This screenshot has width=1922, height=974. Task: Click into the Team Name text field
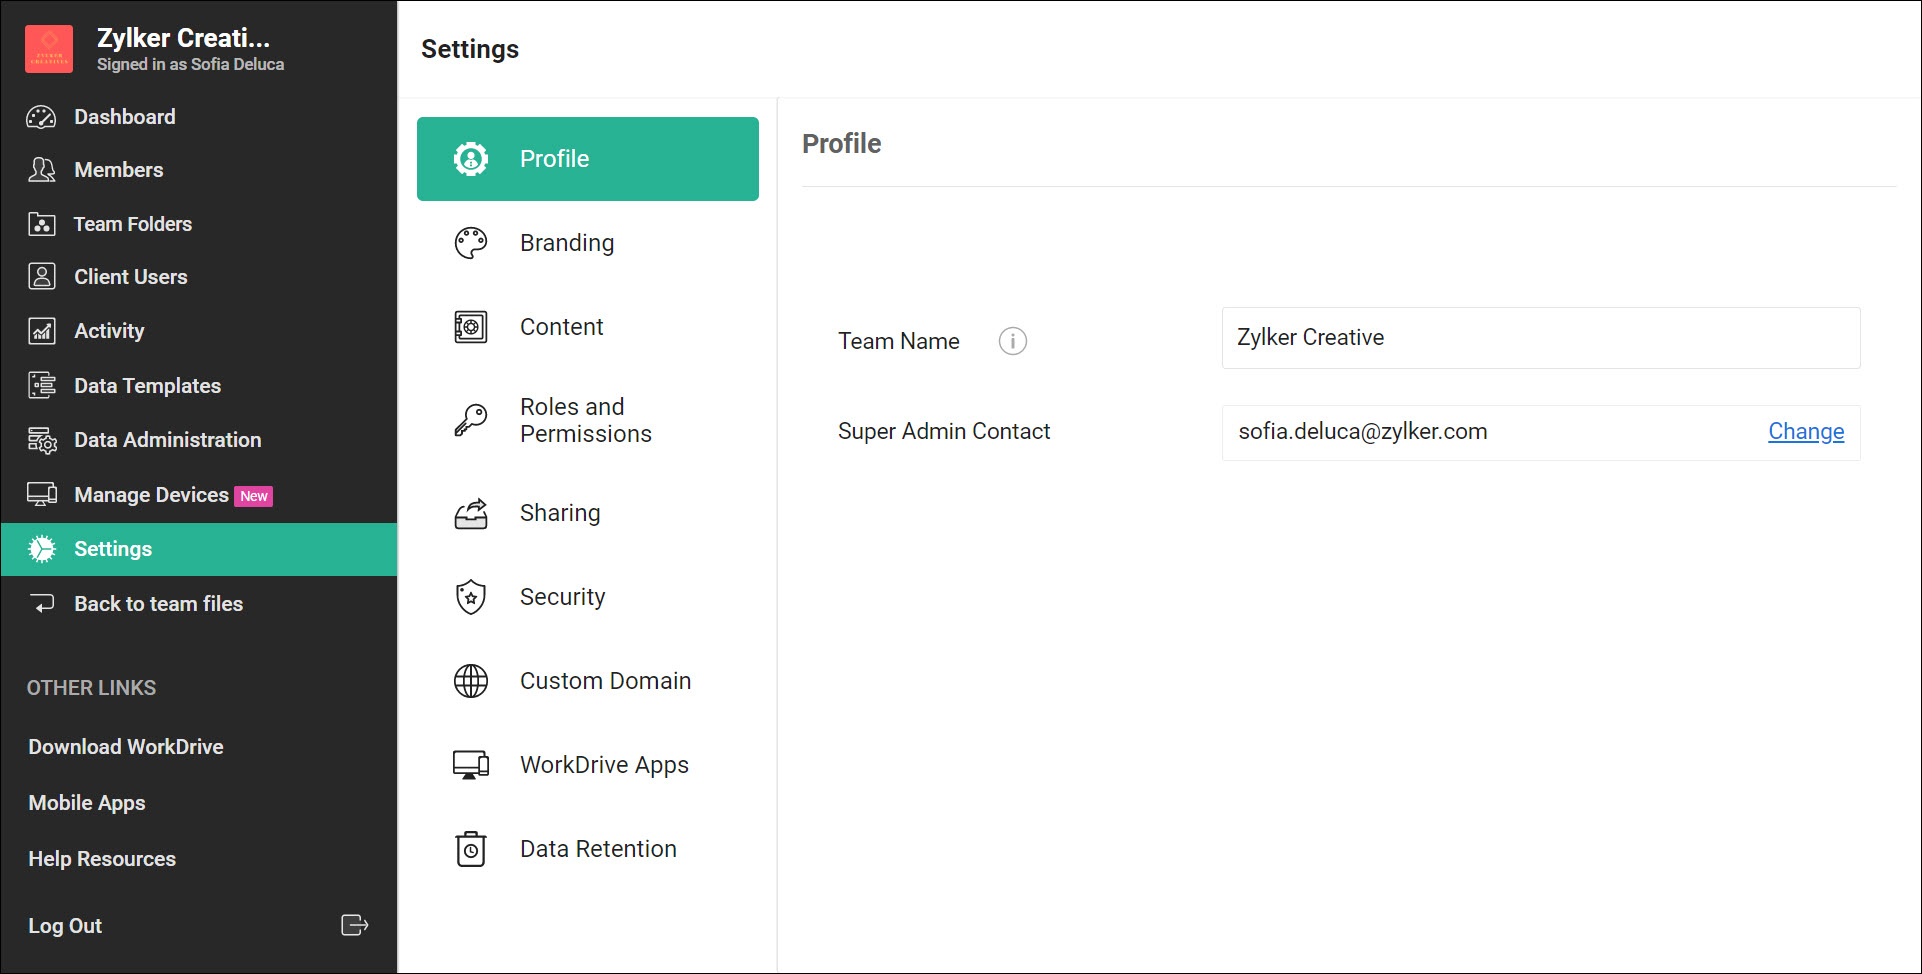point(1540,338)
